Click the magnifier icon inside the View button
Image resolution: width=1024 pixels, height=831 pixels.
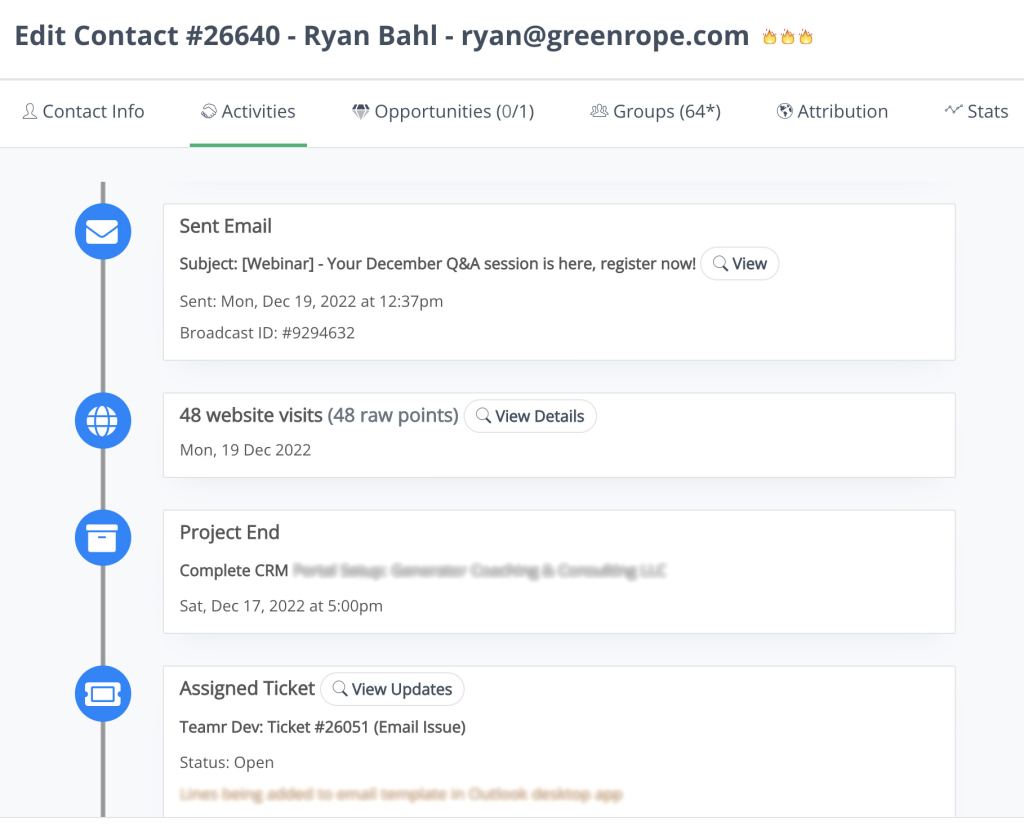coord(722,263)
